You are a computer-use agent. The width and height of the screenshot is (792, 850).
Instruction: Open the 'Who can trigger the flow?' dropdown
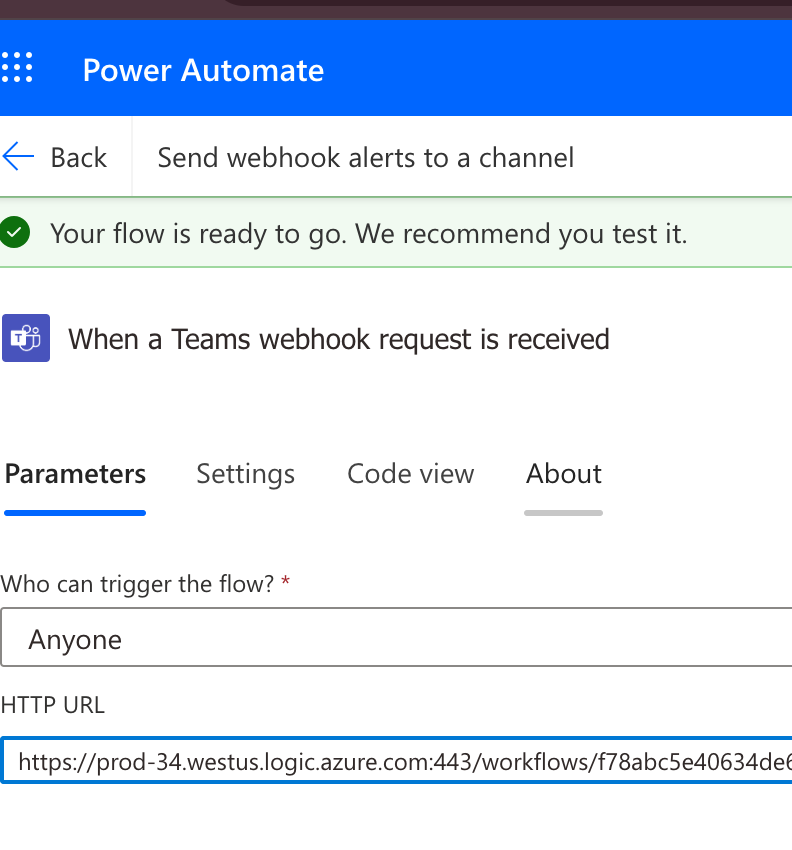(x=396, y=637)
